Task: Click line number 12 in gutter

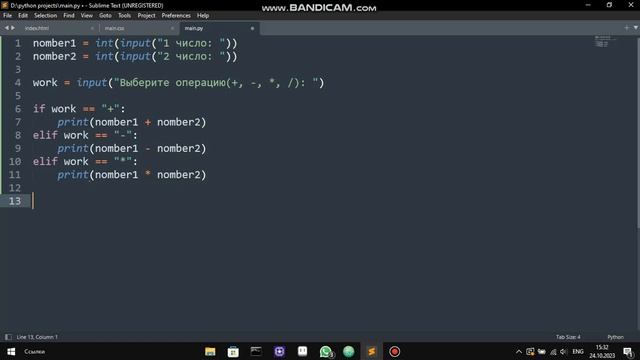Action: pyautogui.click(x=15, y=188)
